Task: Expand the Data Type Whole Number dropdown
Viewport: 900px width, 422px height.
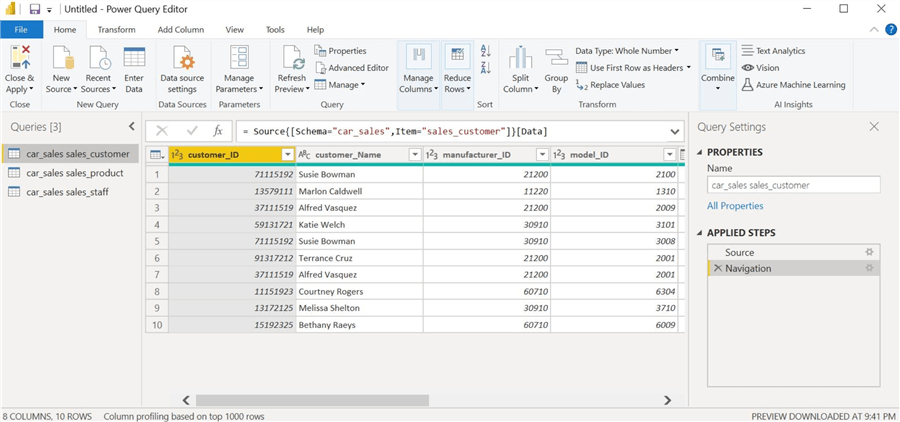Action: [626, 50]
